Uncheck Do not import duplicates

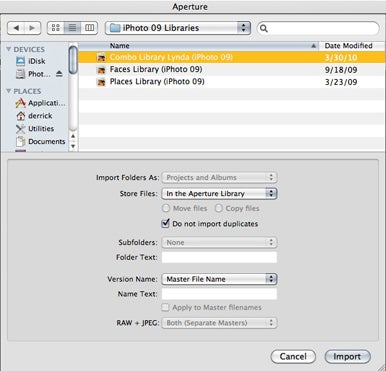click(x=166, y=223)
